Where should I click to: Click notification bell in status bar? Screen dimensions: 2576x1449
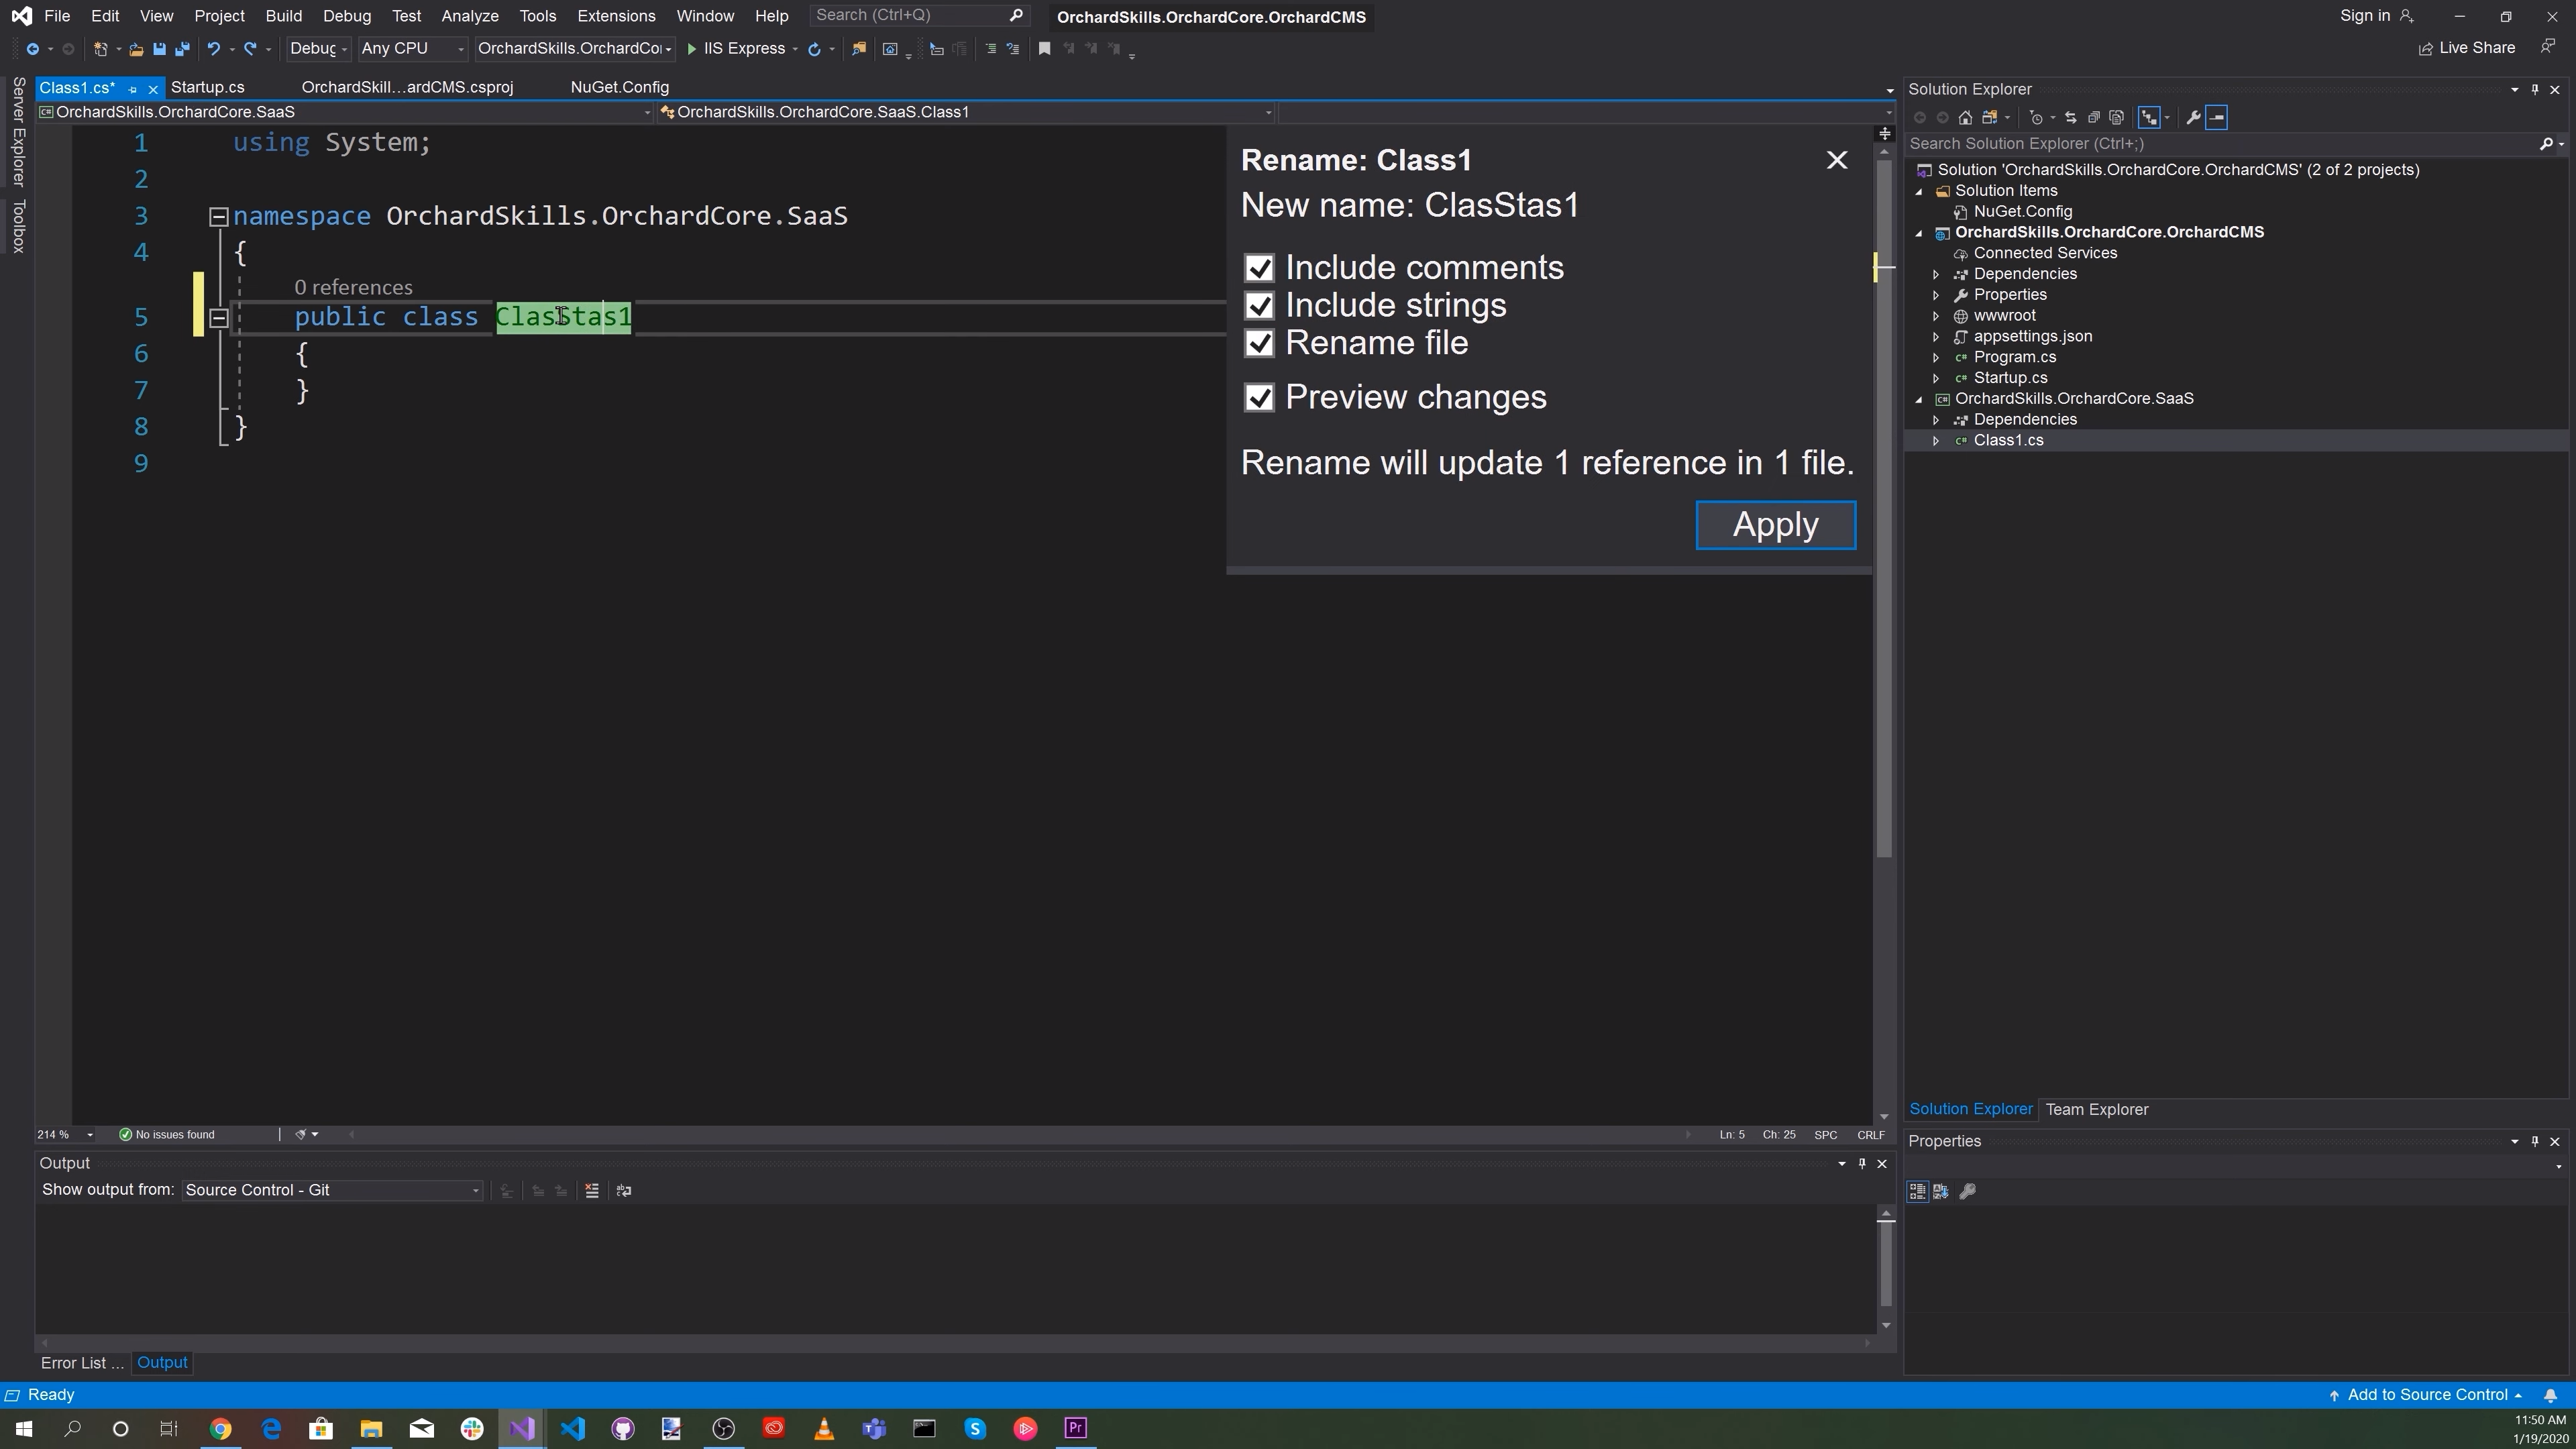[x=2551, y=1396]
